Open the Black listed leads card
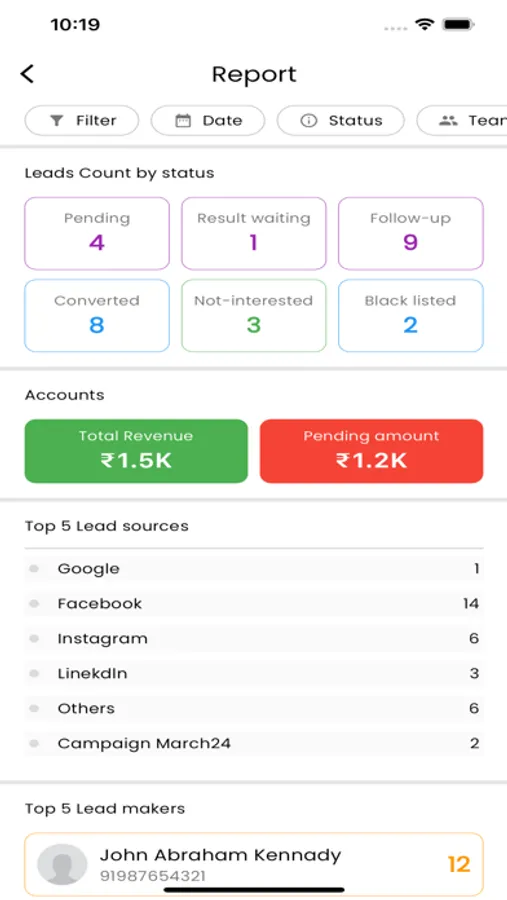This screenshot has width=507, height=900. [411, 316]
